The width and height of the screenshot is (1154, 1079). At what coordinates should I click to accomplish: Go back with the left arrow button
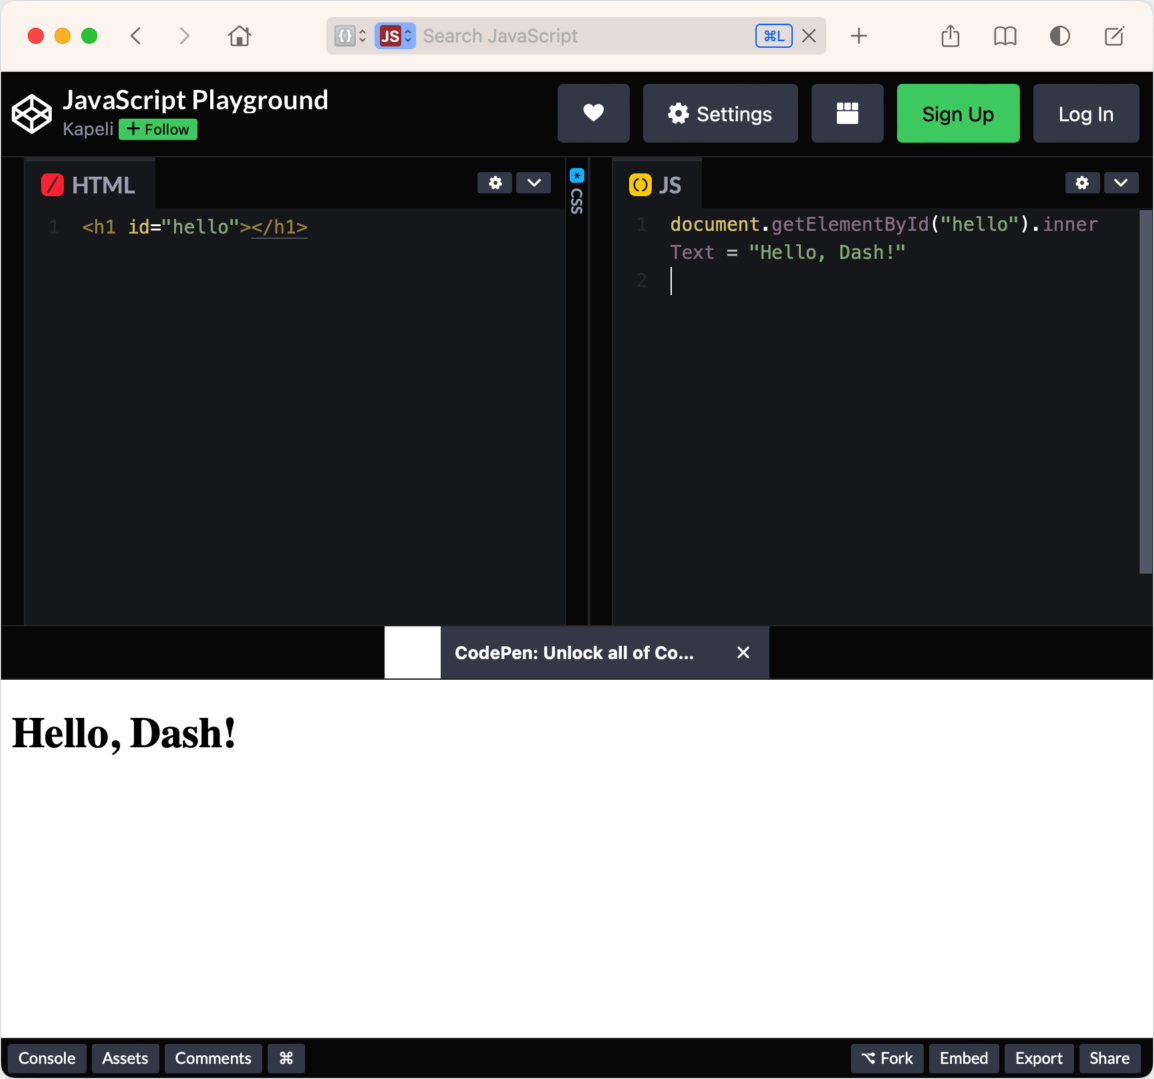tap(136, 36)
